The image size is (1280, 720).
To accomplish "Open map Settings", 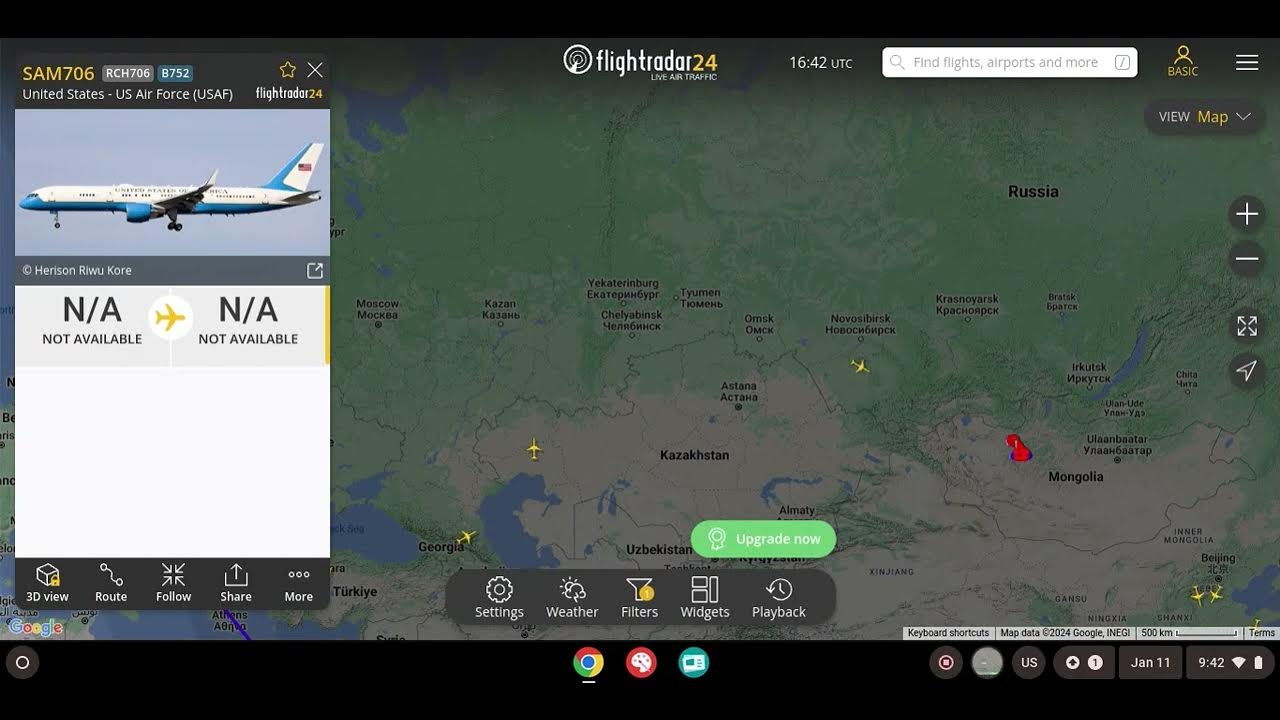I will (x=499, y=598).
